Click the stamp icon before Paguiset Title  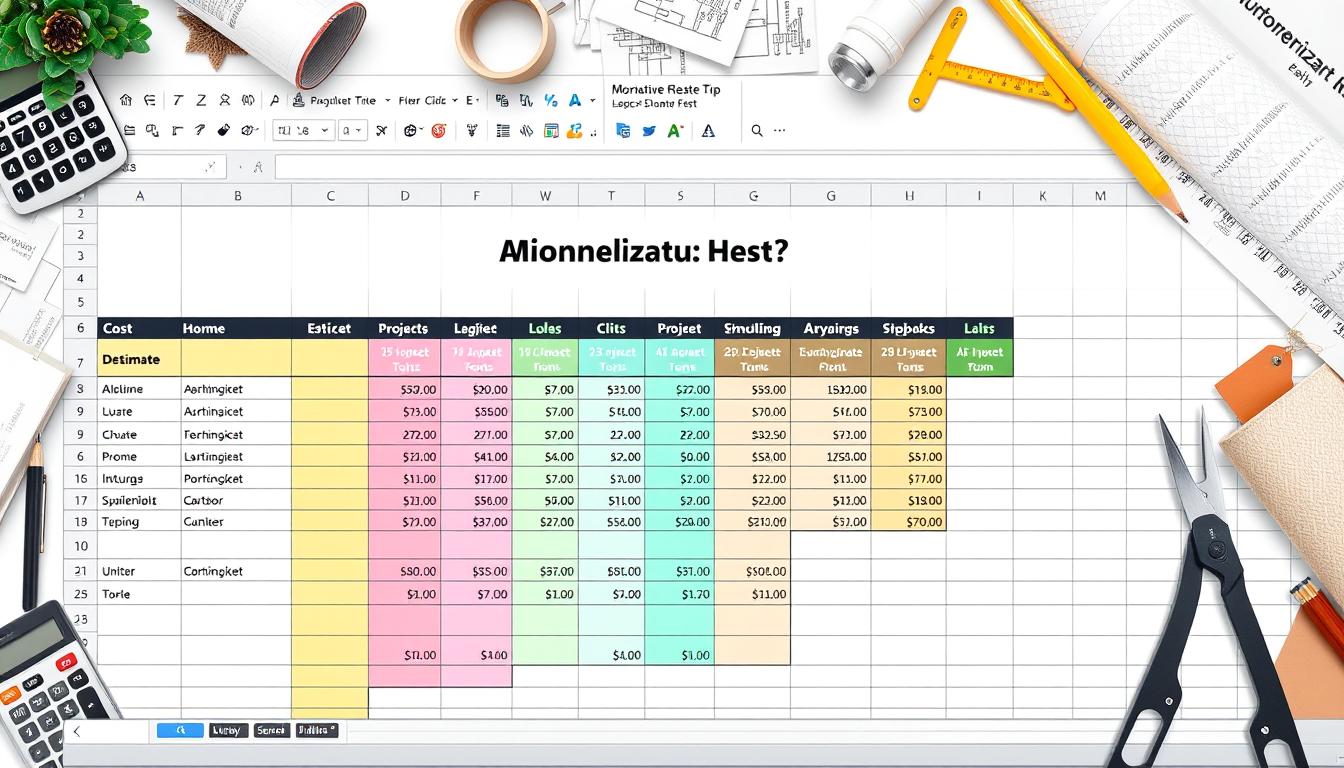point(298,100)
